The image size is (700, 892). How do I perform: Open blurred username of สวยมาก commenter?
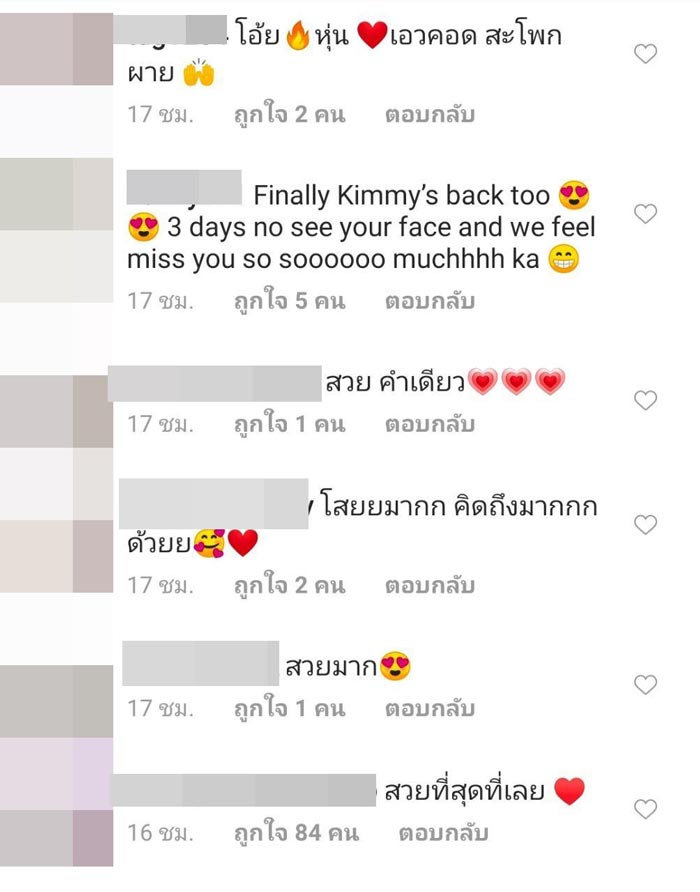(200, 663)
